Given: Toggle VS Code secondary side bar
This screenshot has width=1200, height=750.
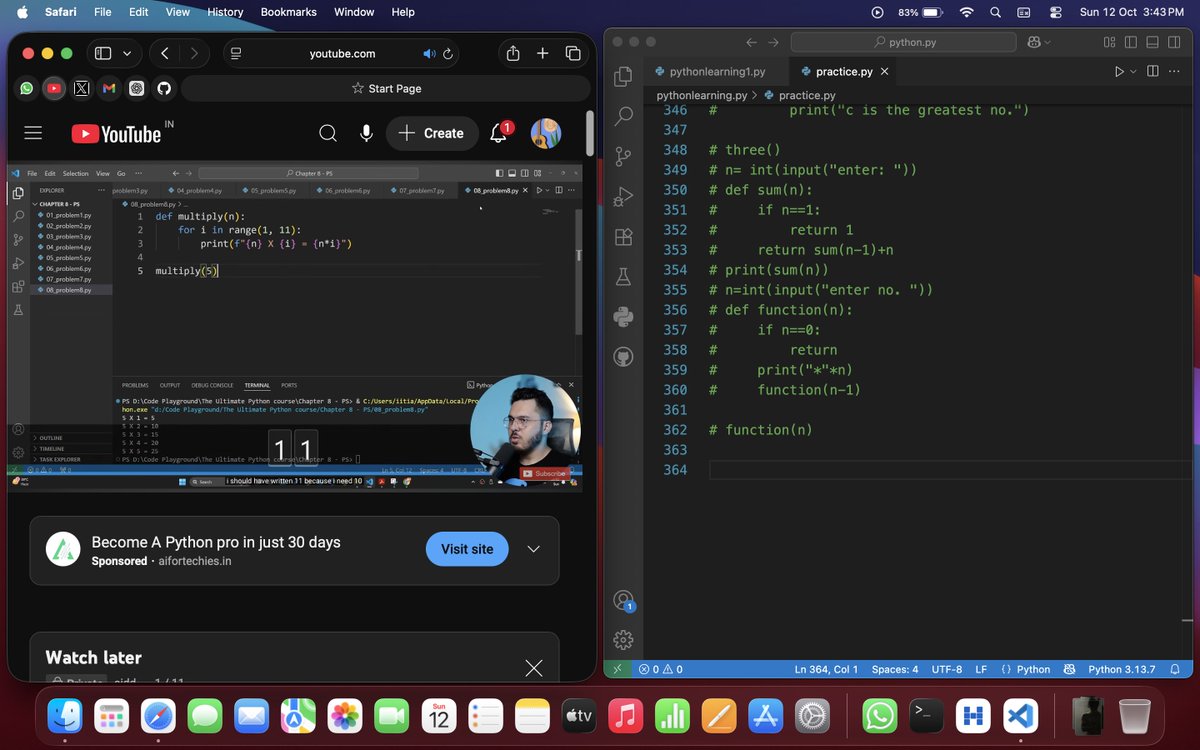Looking at the screenshot, I should pyautogui.click(x=1175, y=42).
